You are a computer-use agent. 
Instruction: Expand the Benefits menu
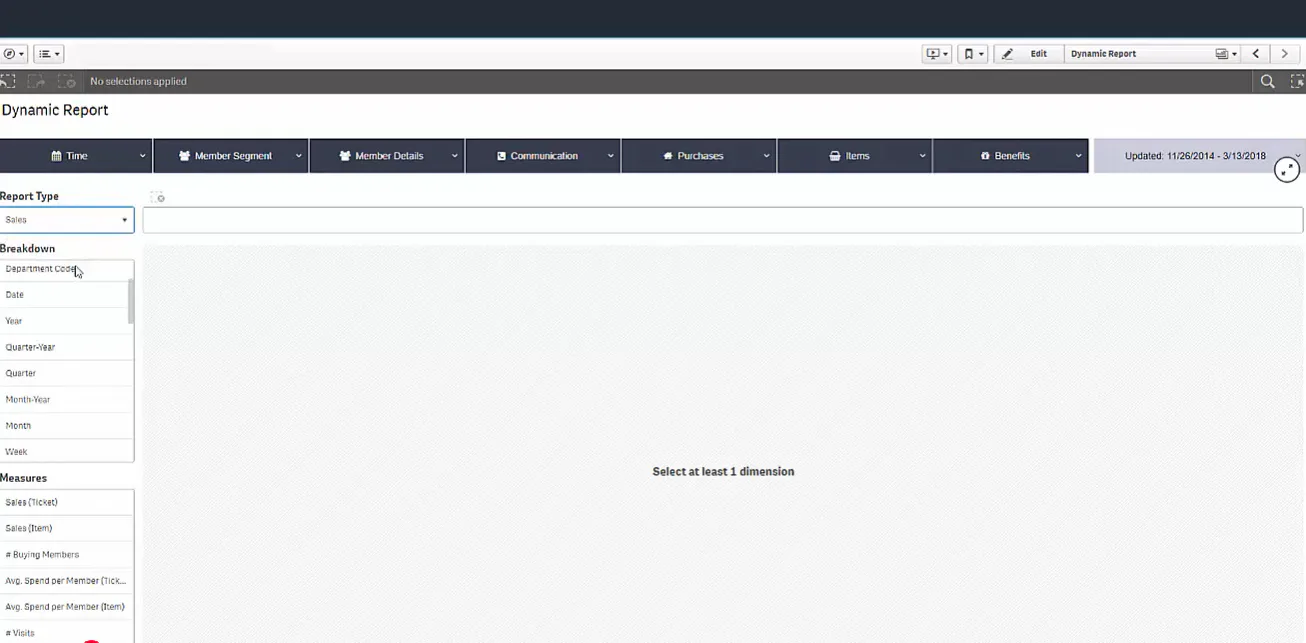click(1011, 156)
